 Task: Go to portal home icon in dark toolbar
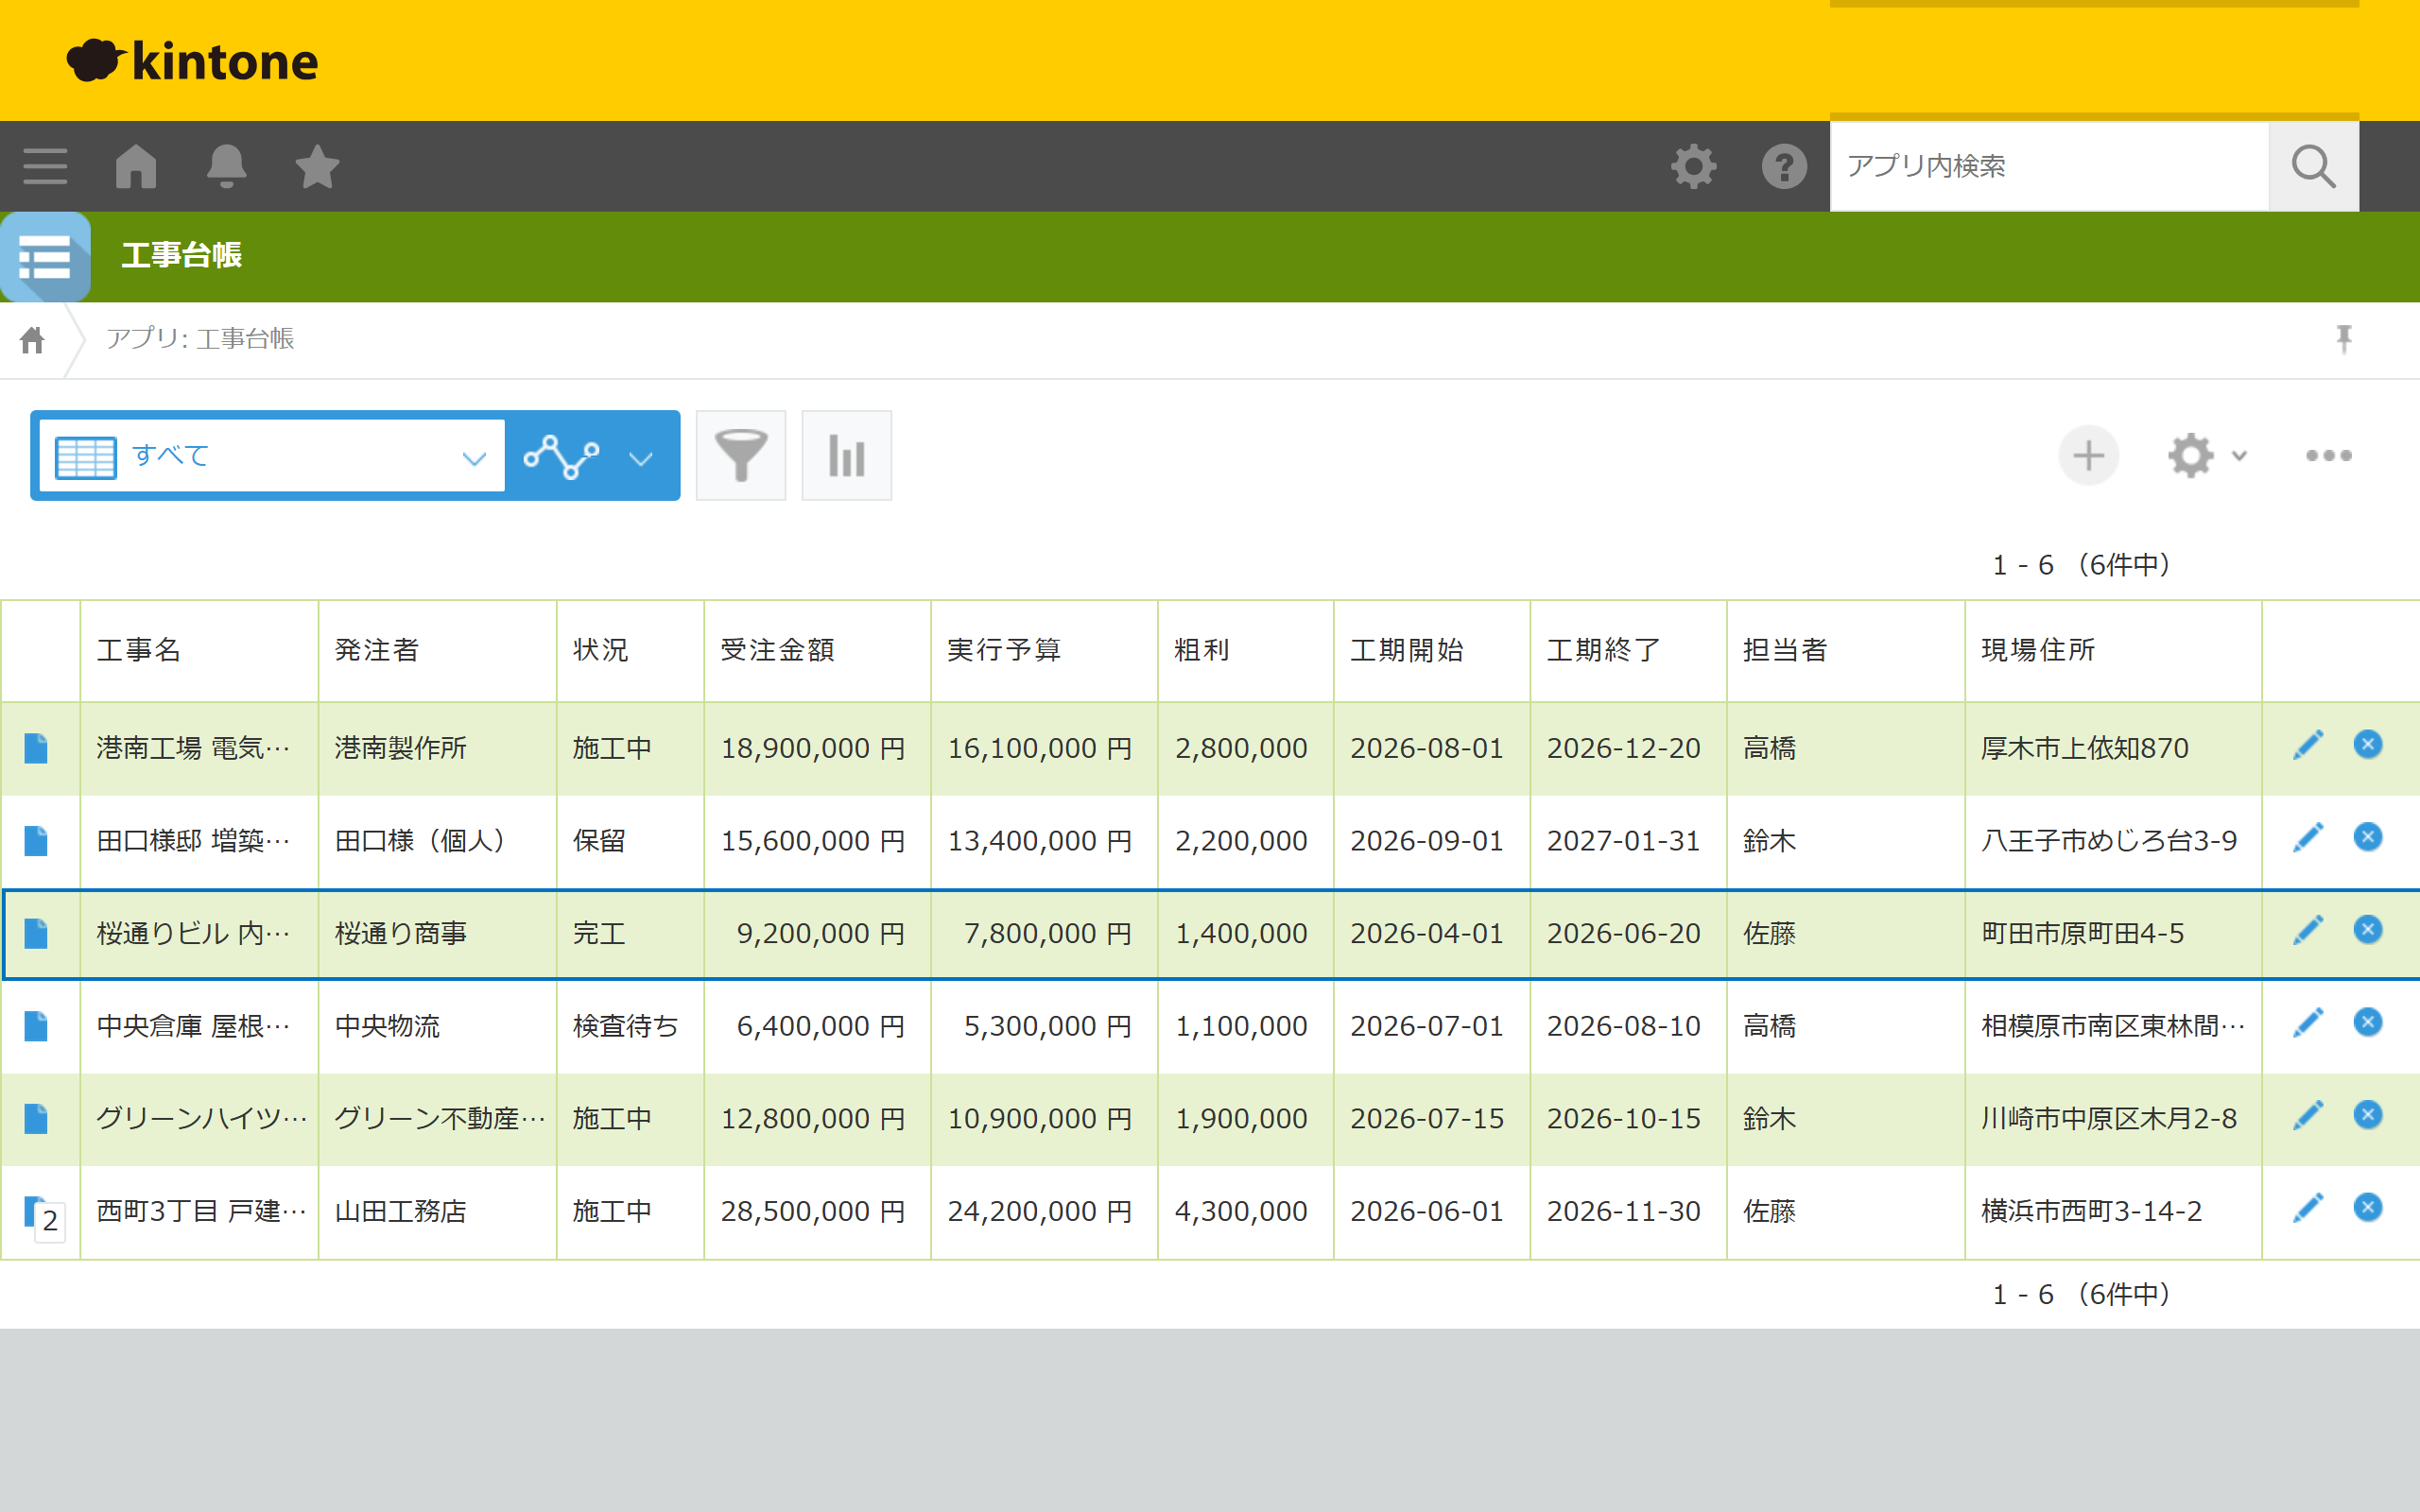point(136,166)
